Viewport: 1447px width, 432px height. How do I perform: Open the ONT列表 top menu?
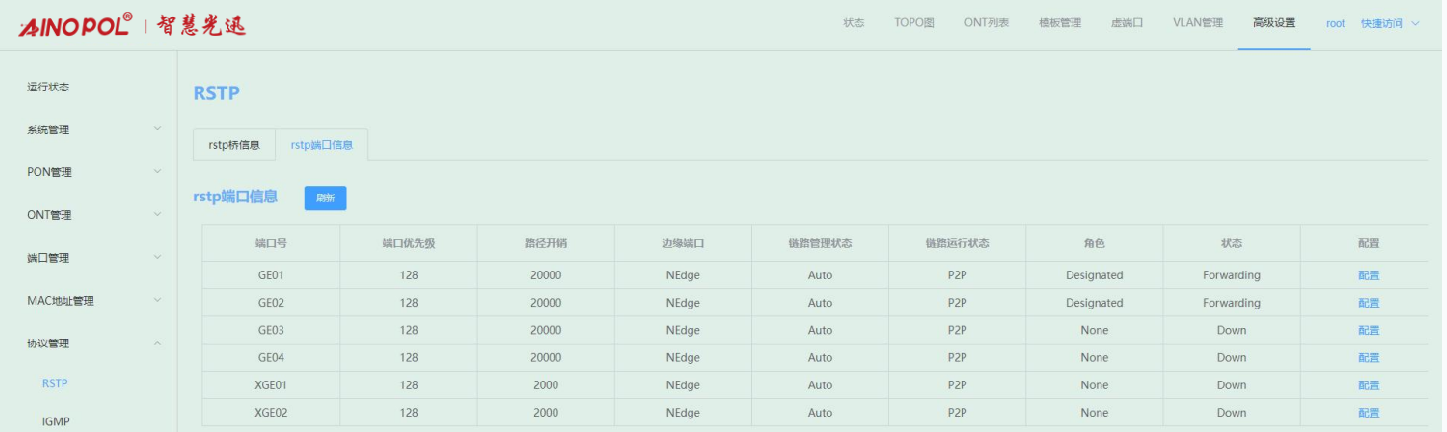coord(986,23)
